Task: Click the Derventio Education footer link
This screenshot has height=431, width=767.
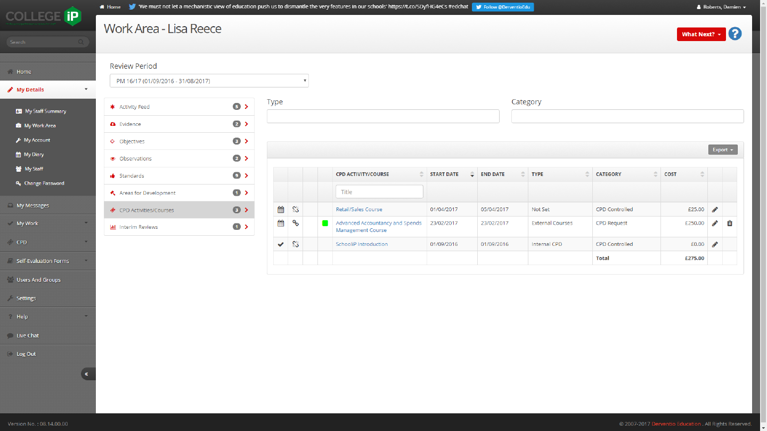Action: [x=676, y=424]
